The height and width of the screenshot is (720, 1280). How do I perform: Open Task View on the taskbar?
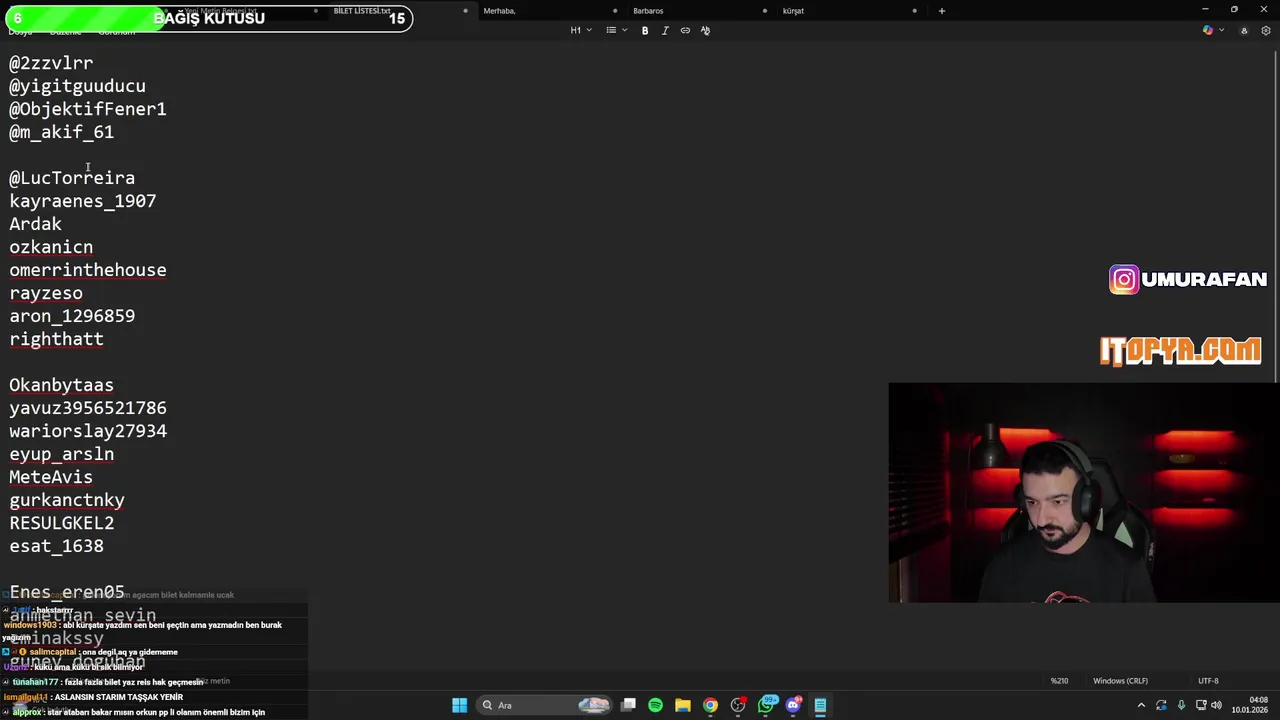[628, 705]
